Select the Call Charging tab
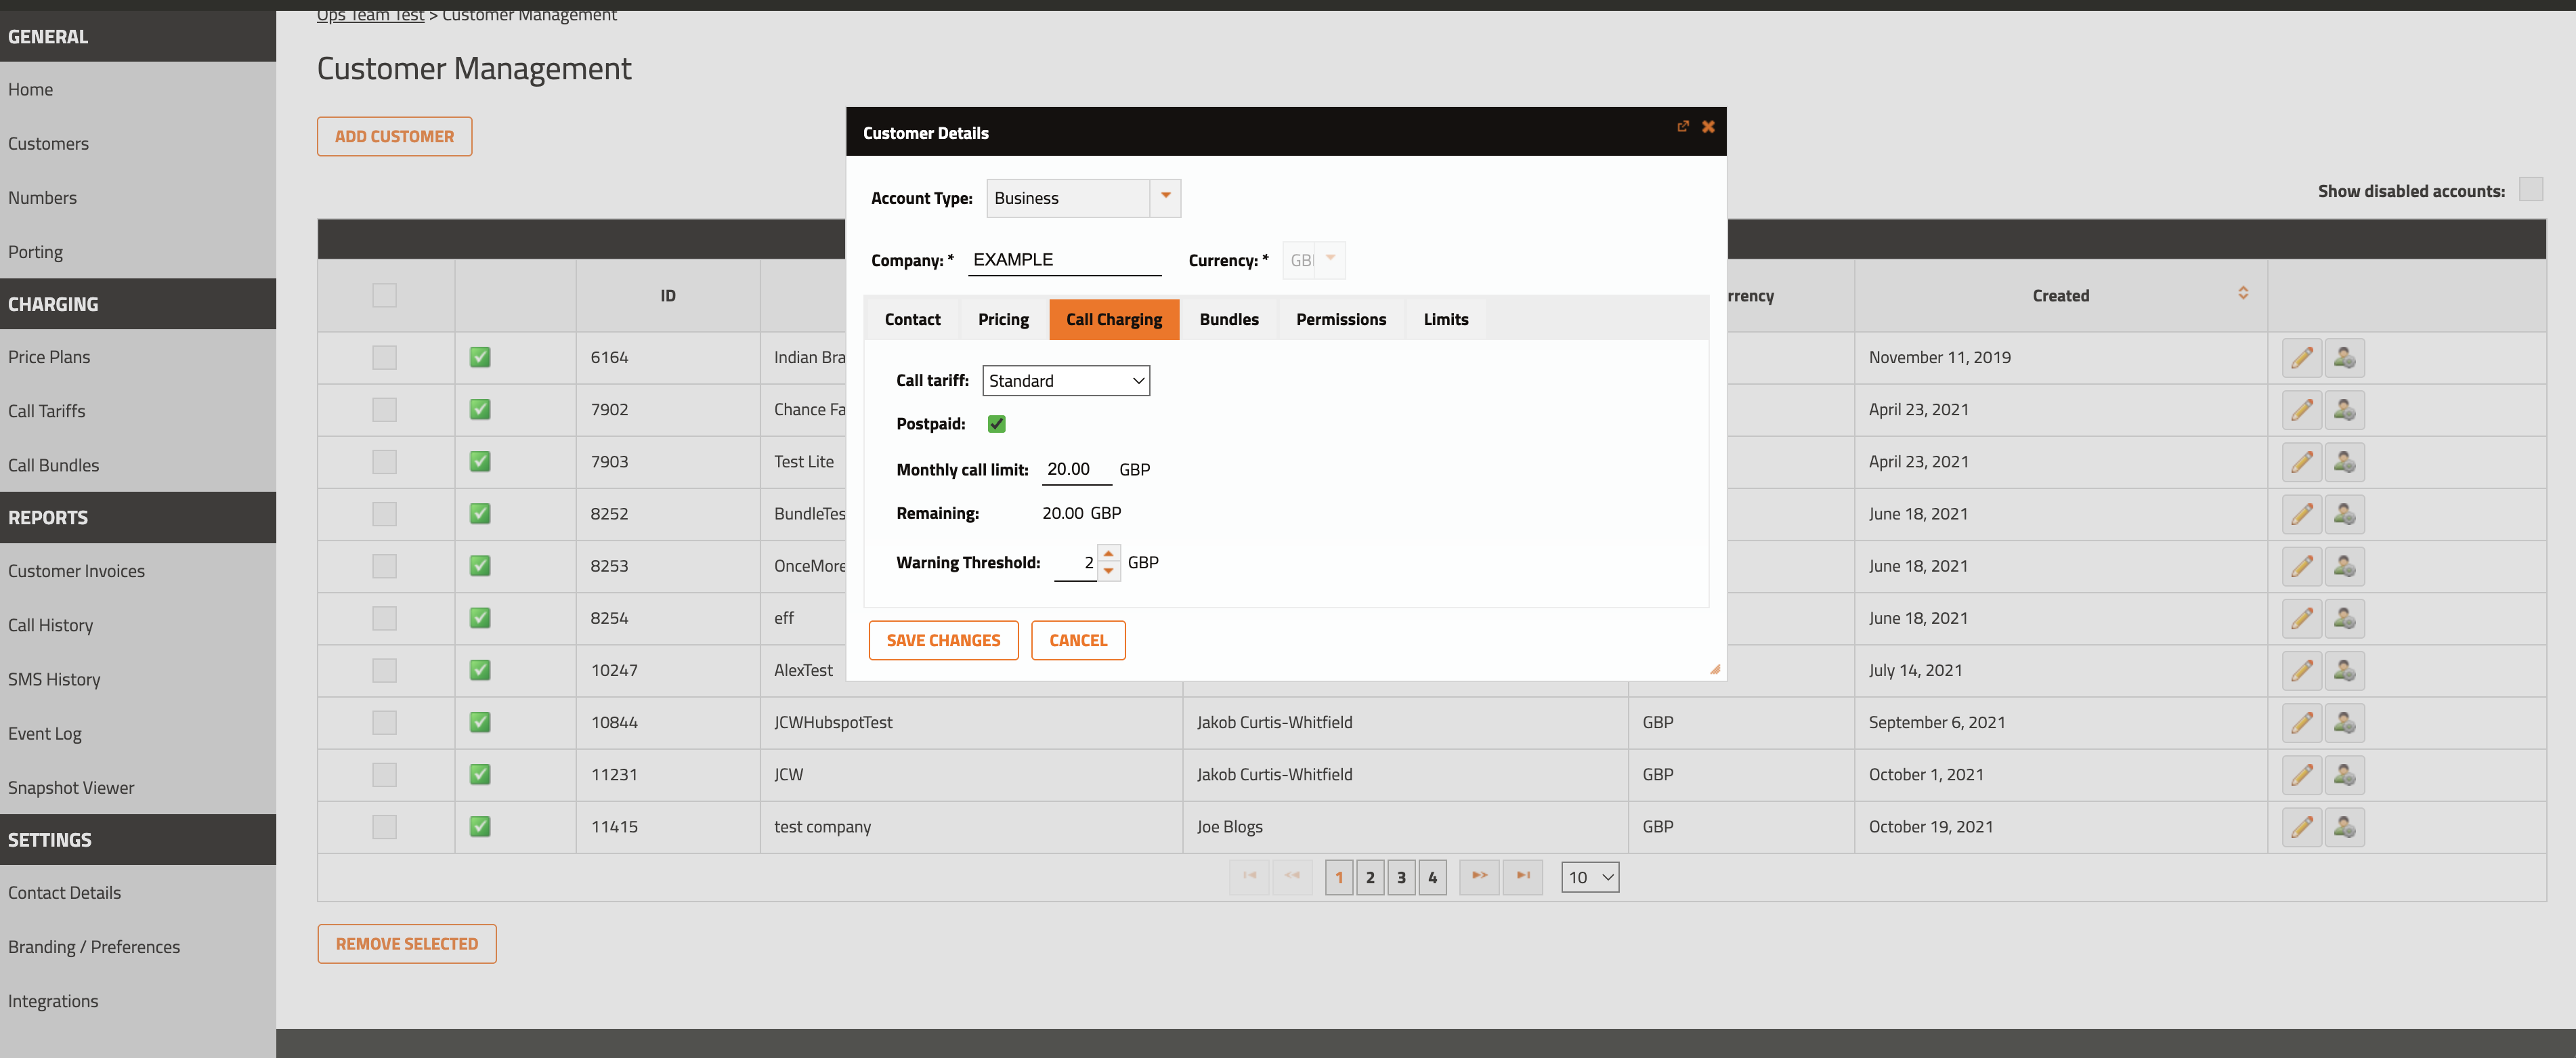The image size is (2576, 1058). click(x=1114, y=320)
